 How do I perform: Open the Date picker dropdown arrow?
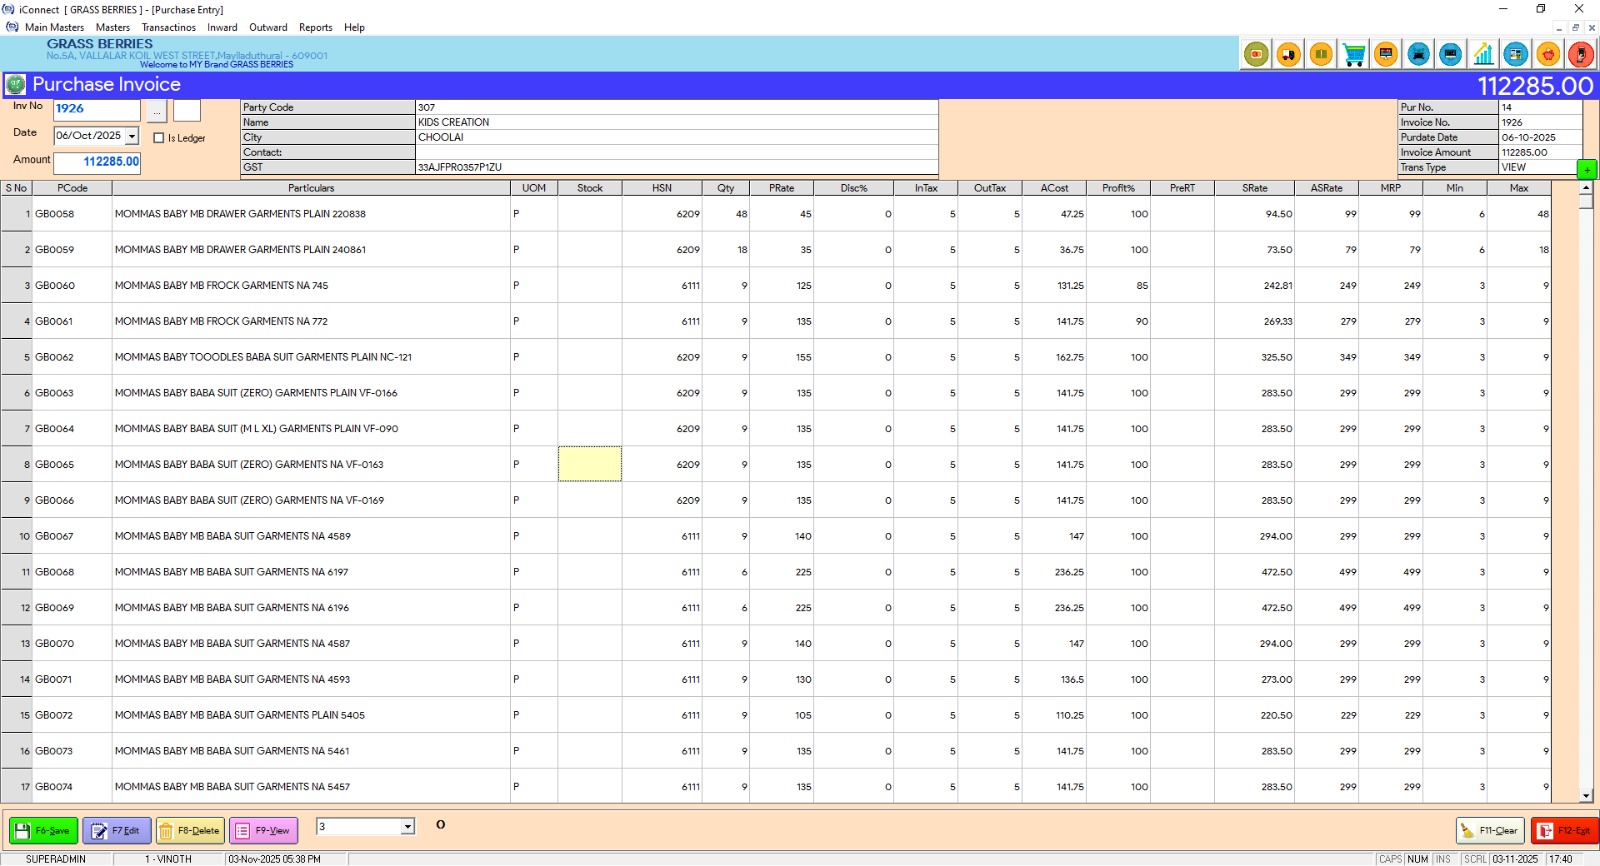click(x=132, y=136)
